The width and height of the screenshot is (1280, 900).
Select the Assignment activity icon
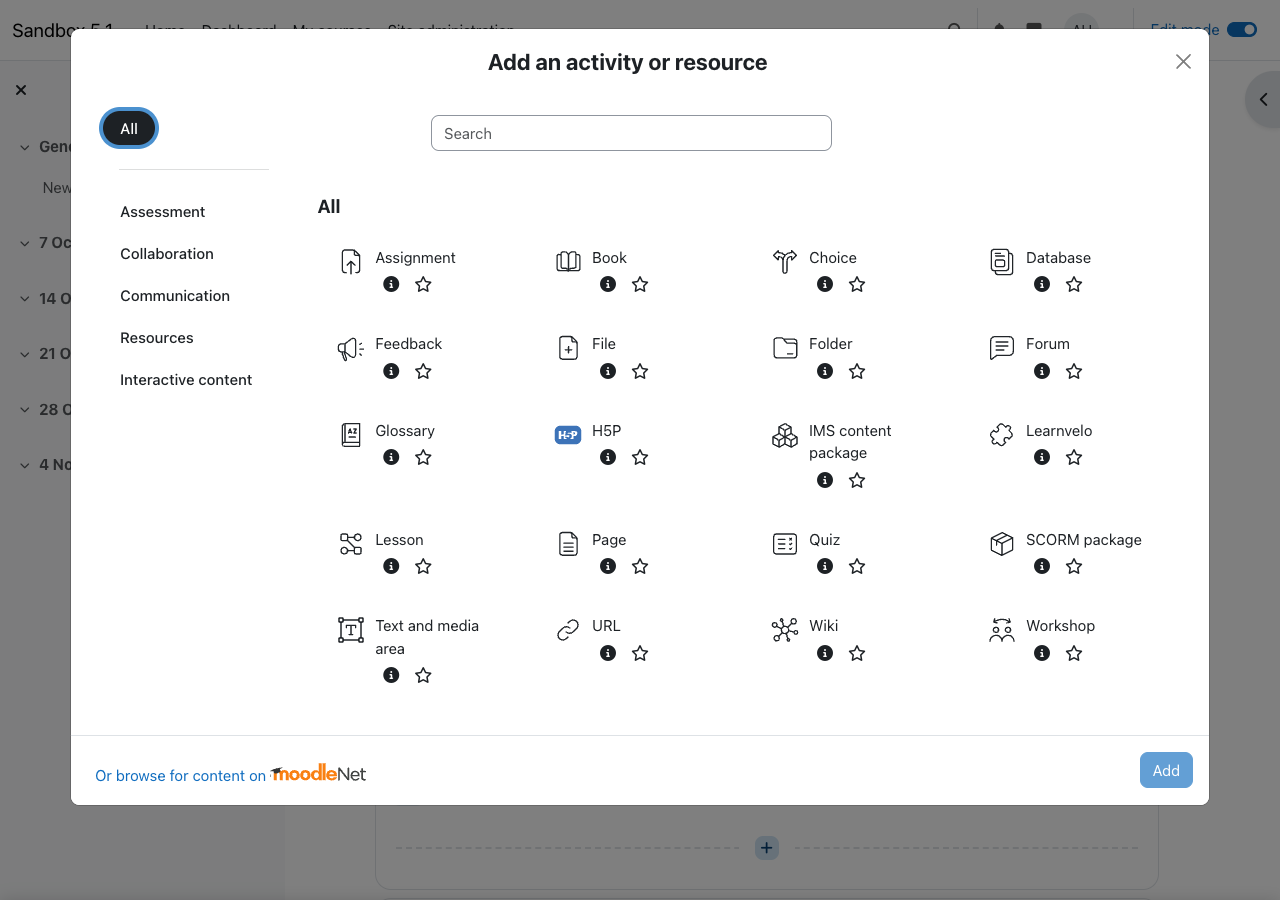[351, 261]
